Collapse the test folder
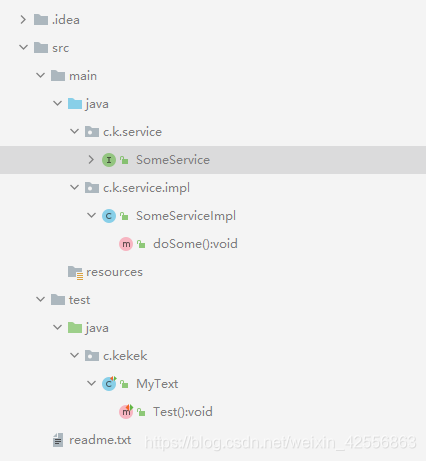 point(40,299)
